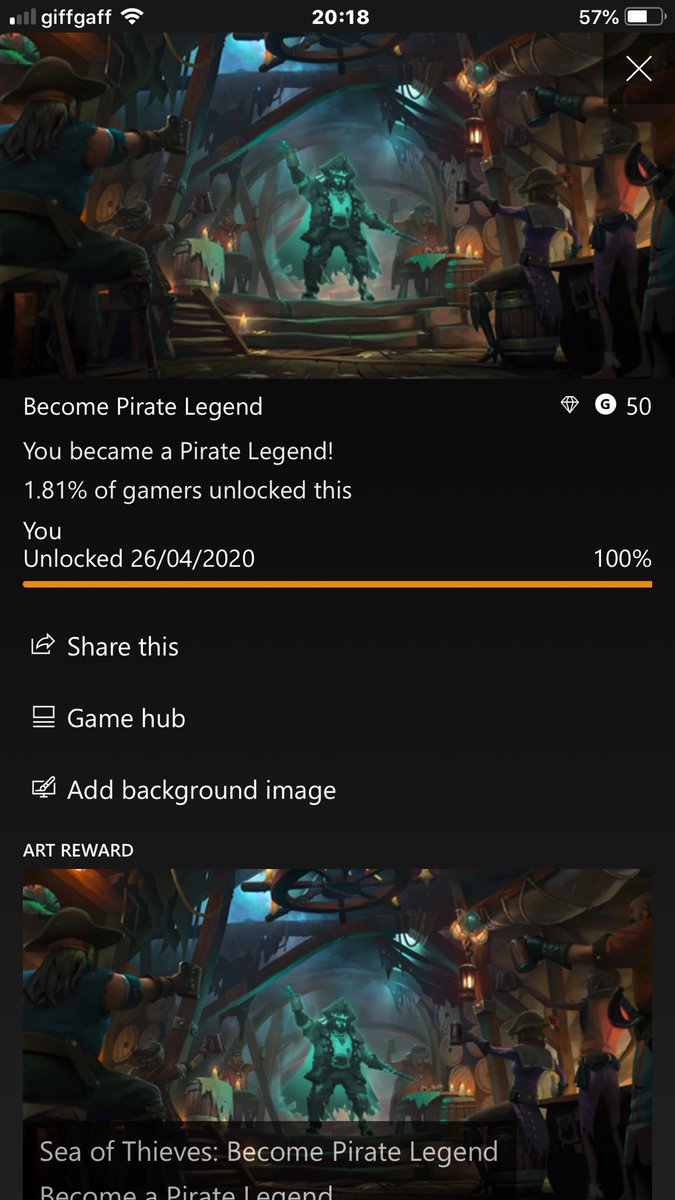Tap the Gamerscore G icon
This screenshot has height=1200, width=675.
click(x=605, y=405)
